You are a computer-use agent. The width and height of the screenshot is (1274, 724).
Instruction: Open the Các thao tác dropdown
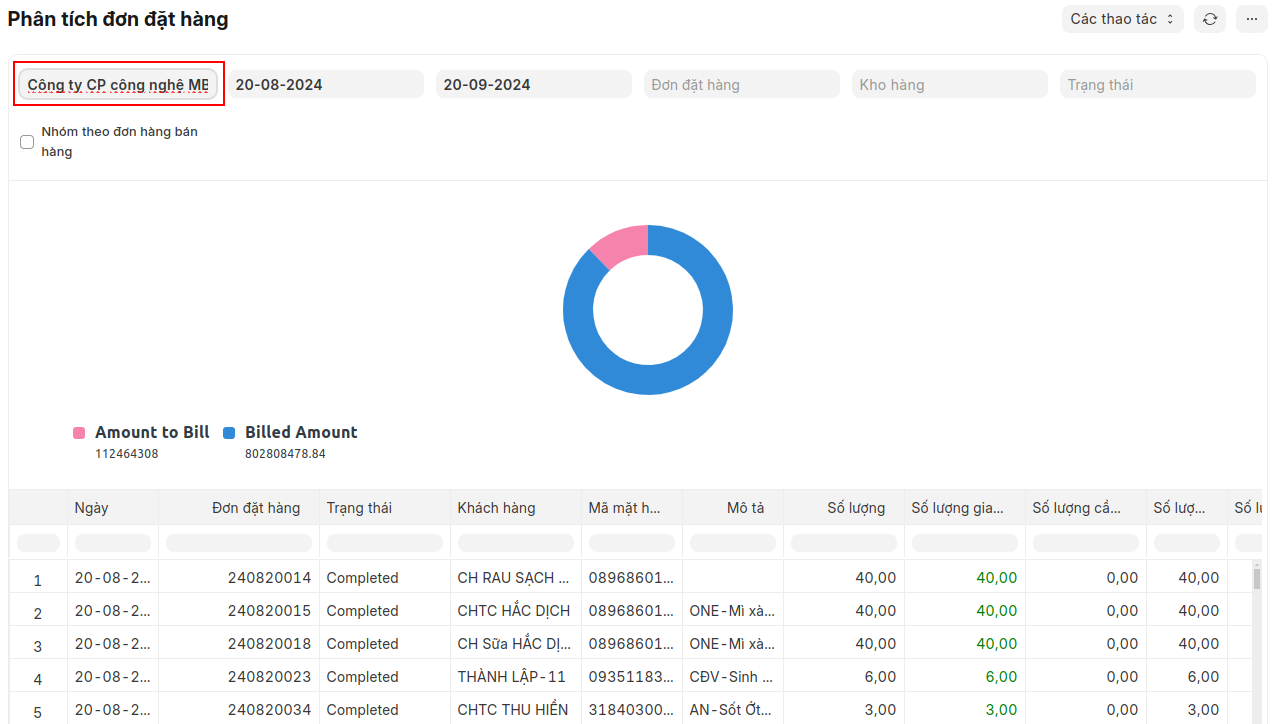1122,19
